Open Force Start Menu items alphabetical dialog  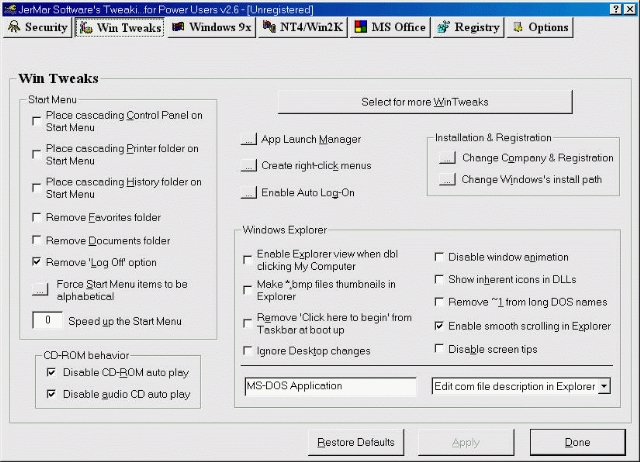coord(40,289)
